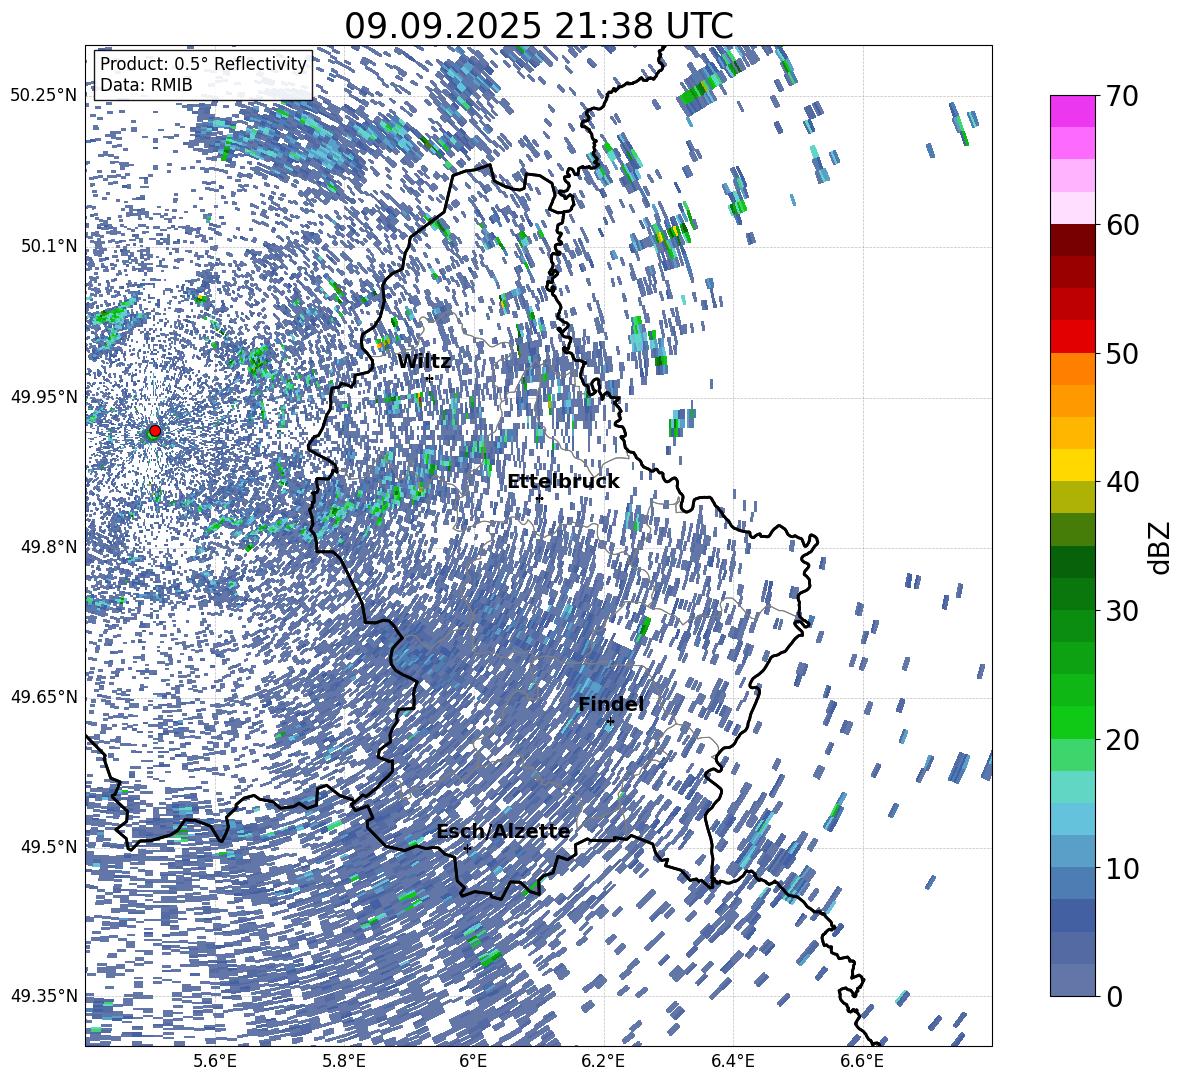Image resolution: width=1184 pixels, height=1081 pixels.
Task: Click the 6.6°E longitude tick label
Action: 862,1061
